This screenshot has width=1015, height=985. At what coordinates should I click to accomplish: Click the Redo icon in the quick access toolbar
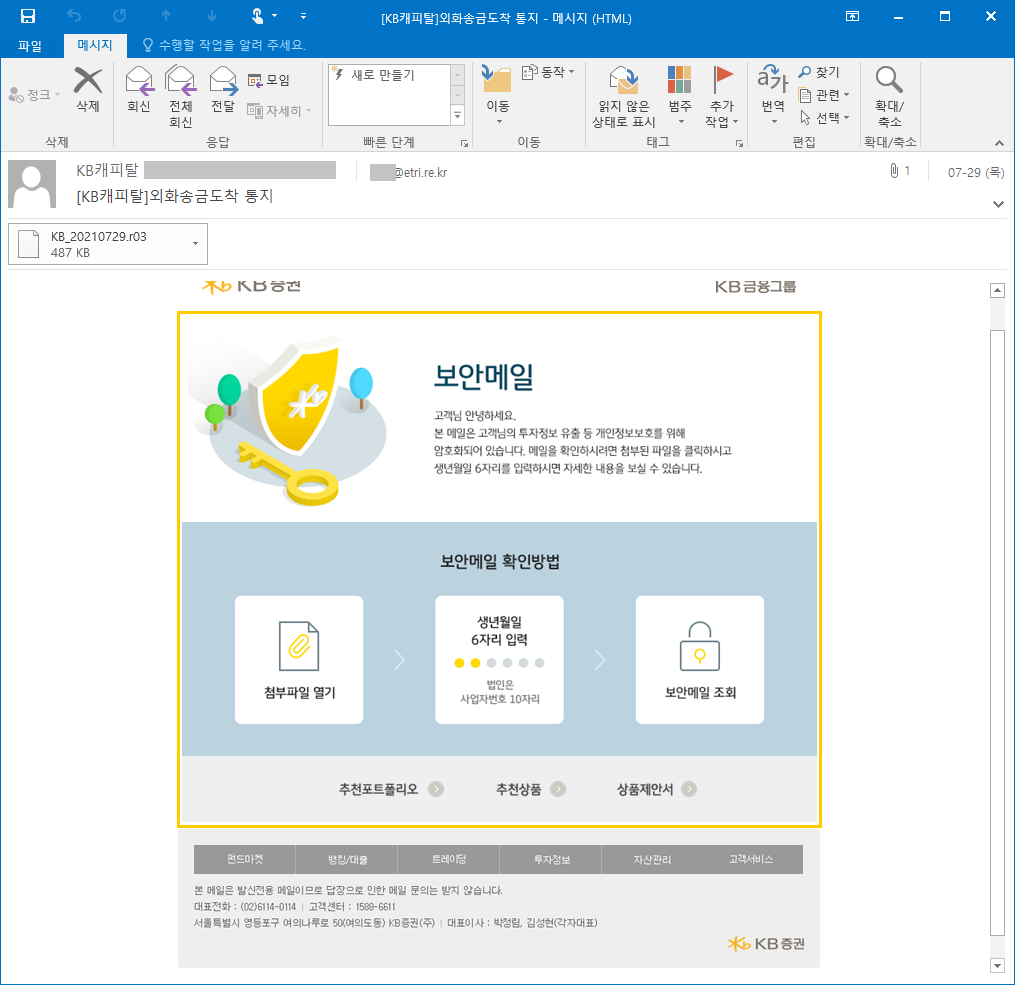pos(119,16)
